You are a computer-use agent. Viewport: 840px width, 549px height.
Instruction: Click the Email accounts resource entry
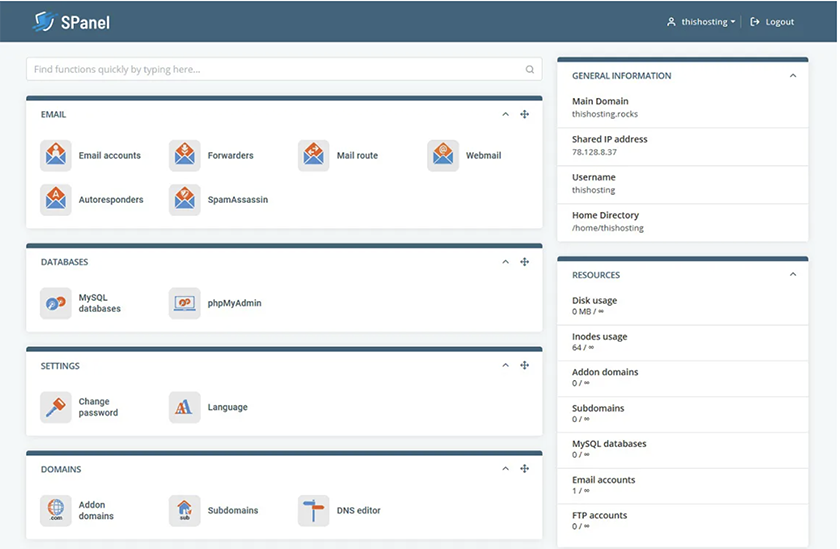[x=682, y=485]
